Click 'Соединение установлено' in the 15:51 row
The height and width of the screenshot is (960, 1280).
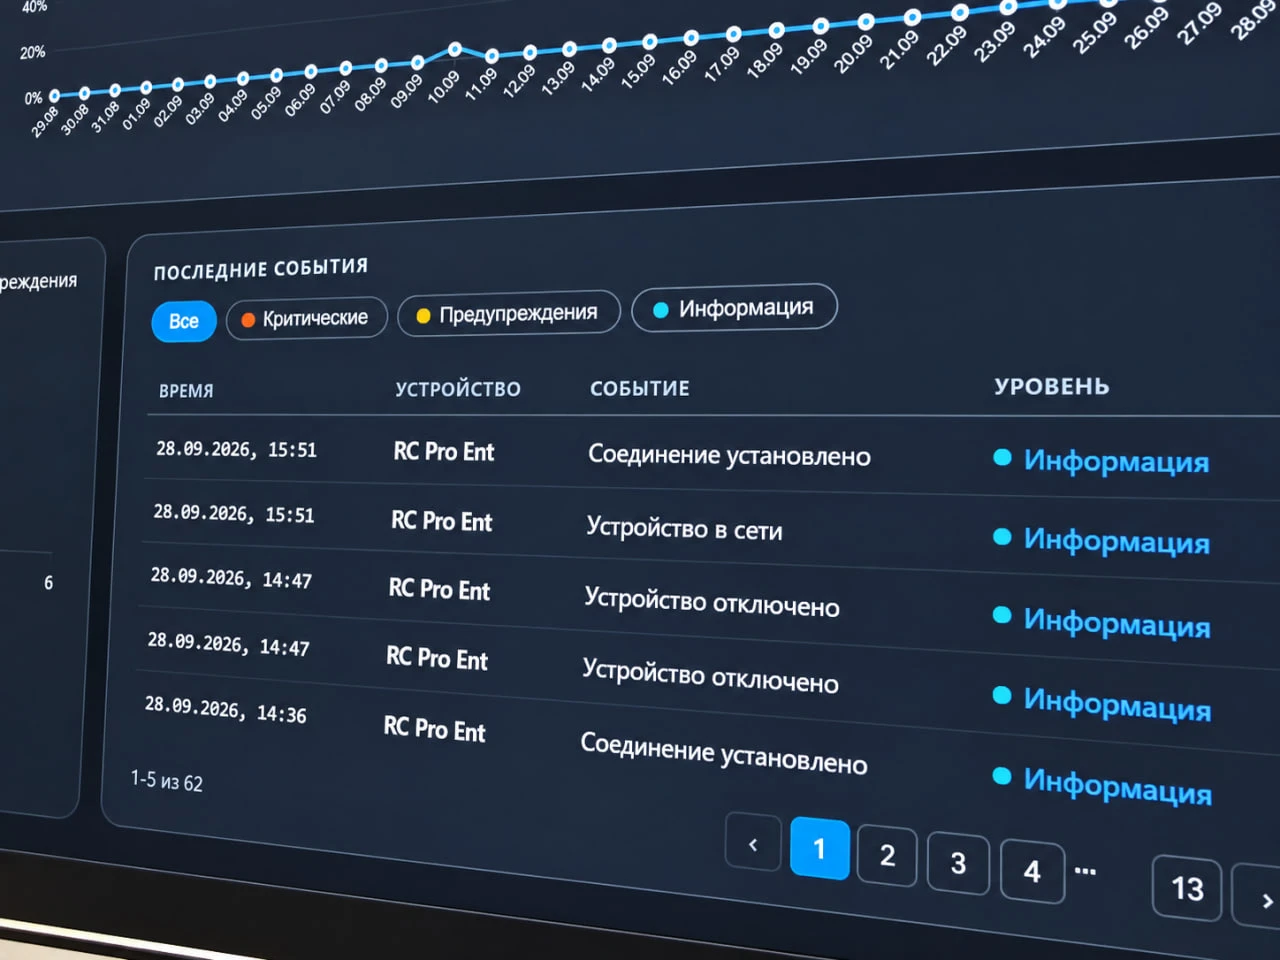[729, 455]
